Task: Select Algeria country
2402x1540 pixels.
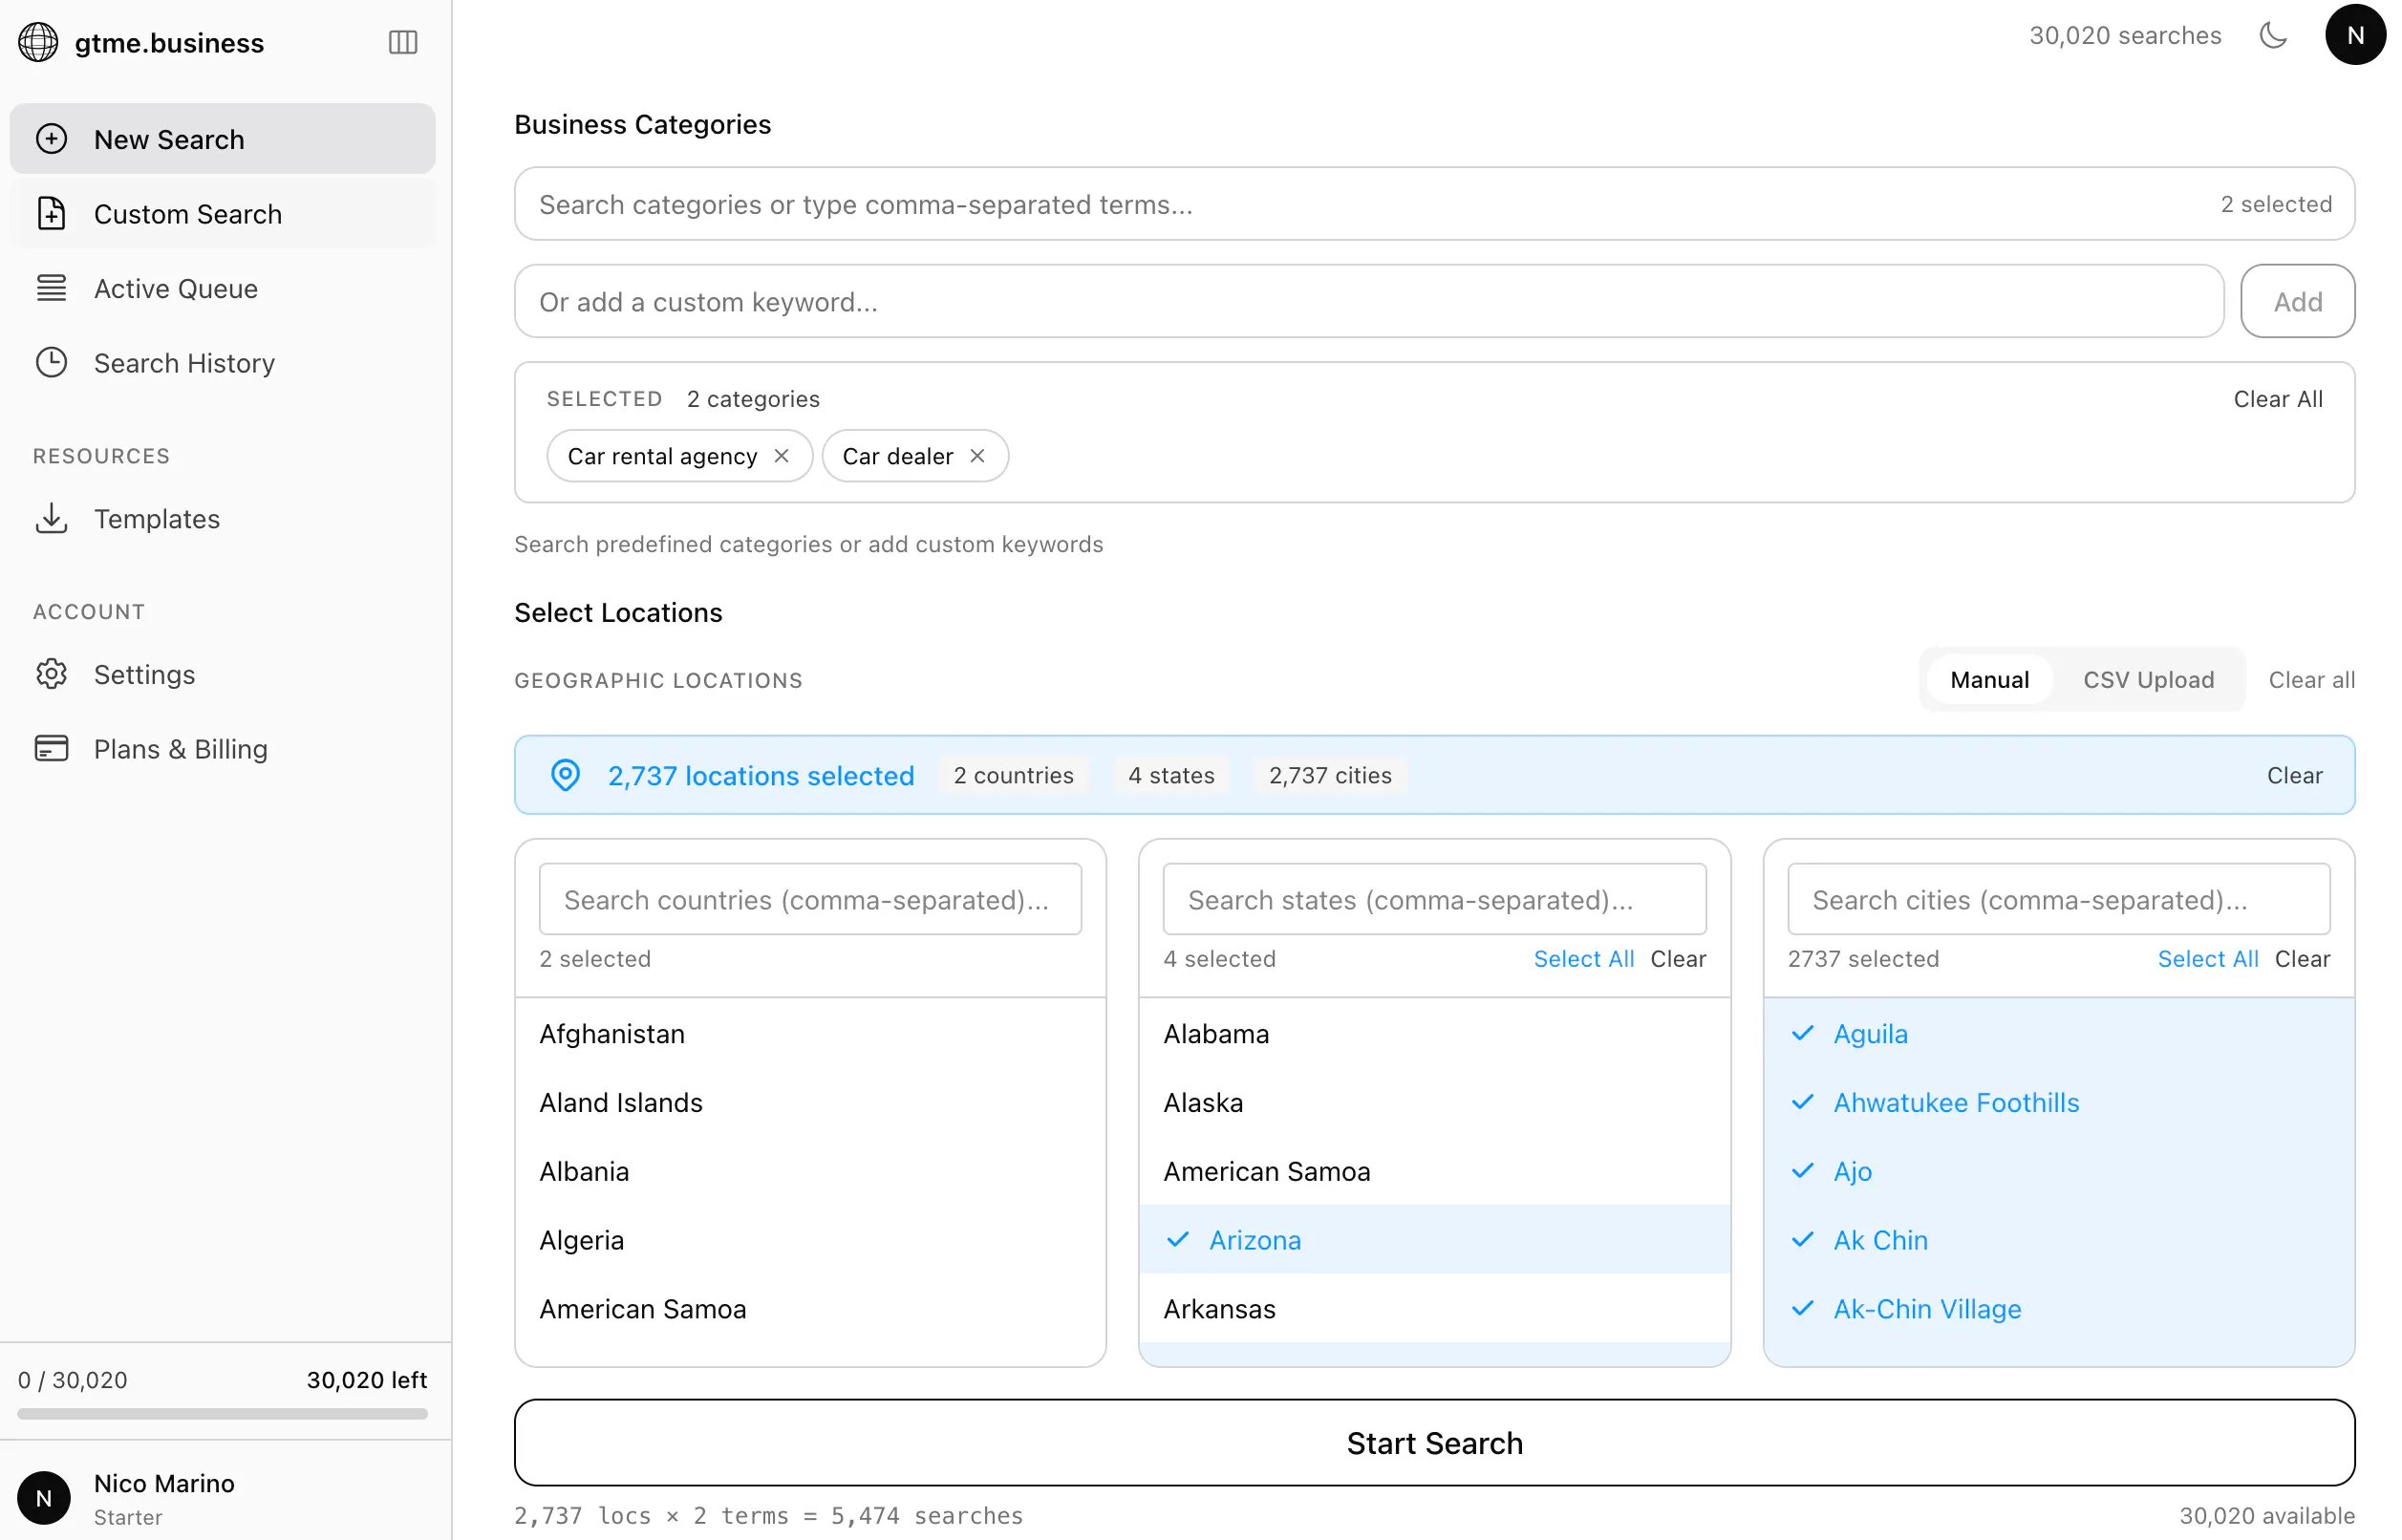Action: pyautogui.click(x=810, y=1240)
